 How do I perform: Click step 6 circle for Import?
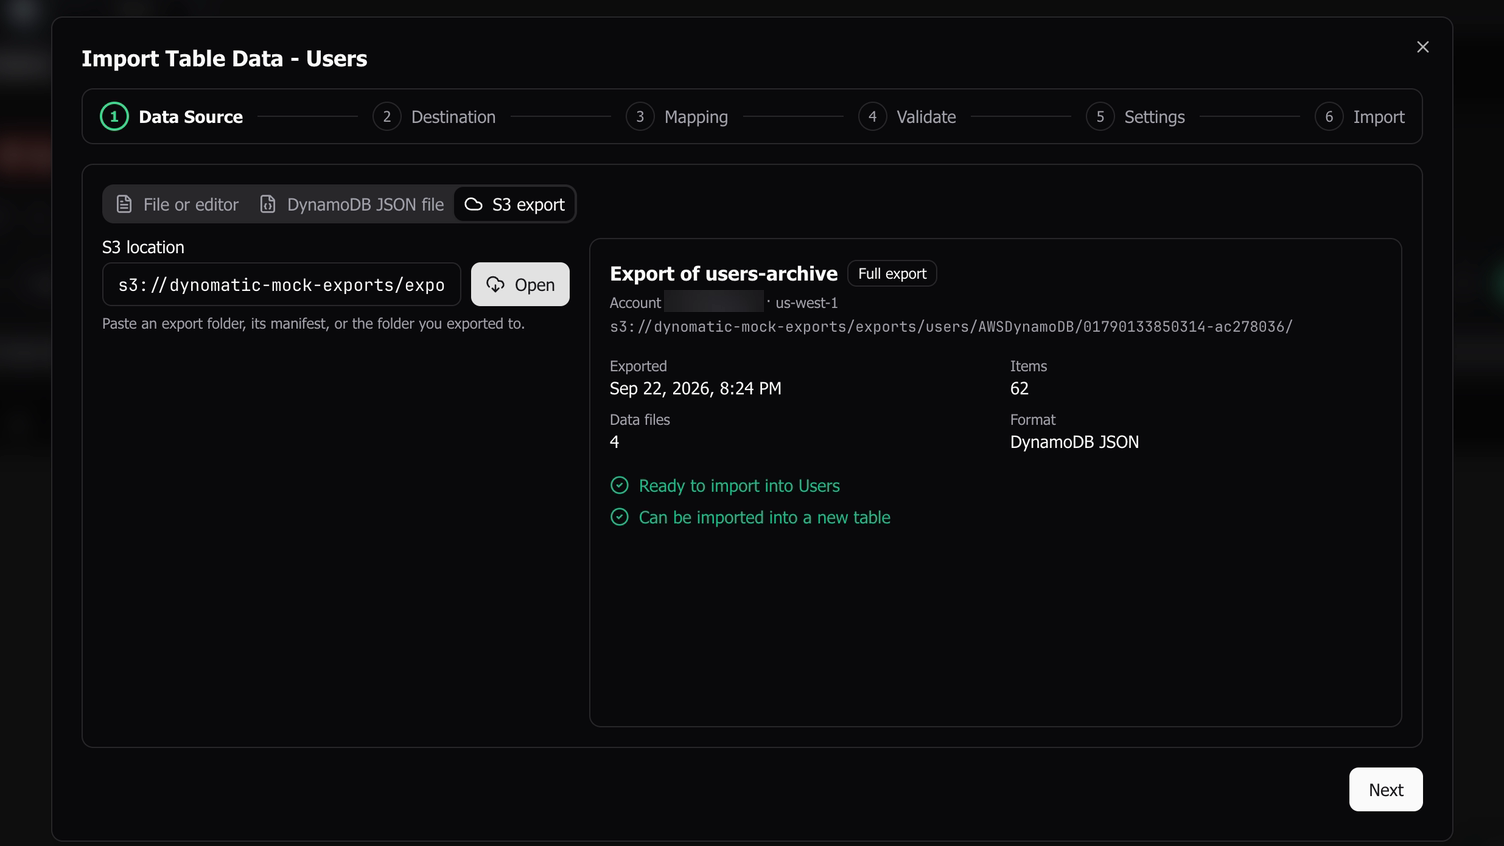coord(1329,117)
